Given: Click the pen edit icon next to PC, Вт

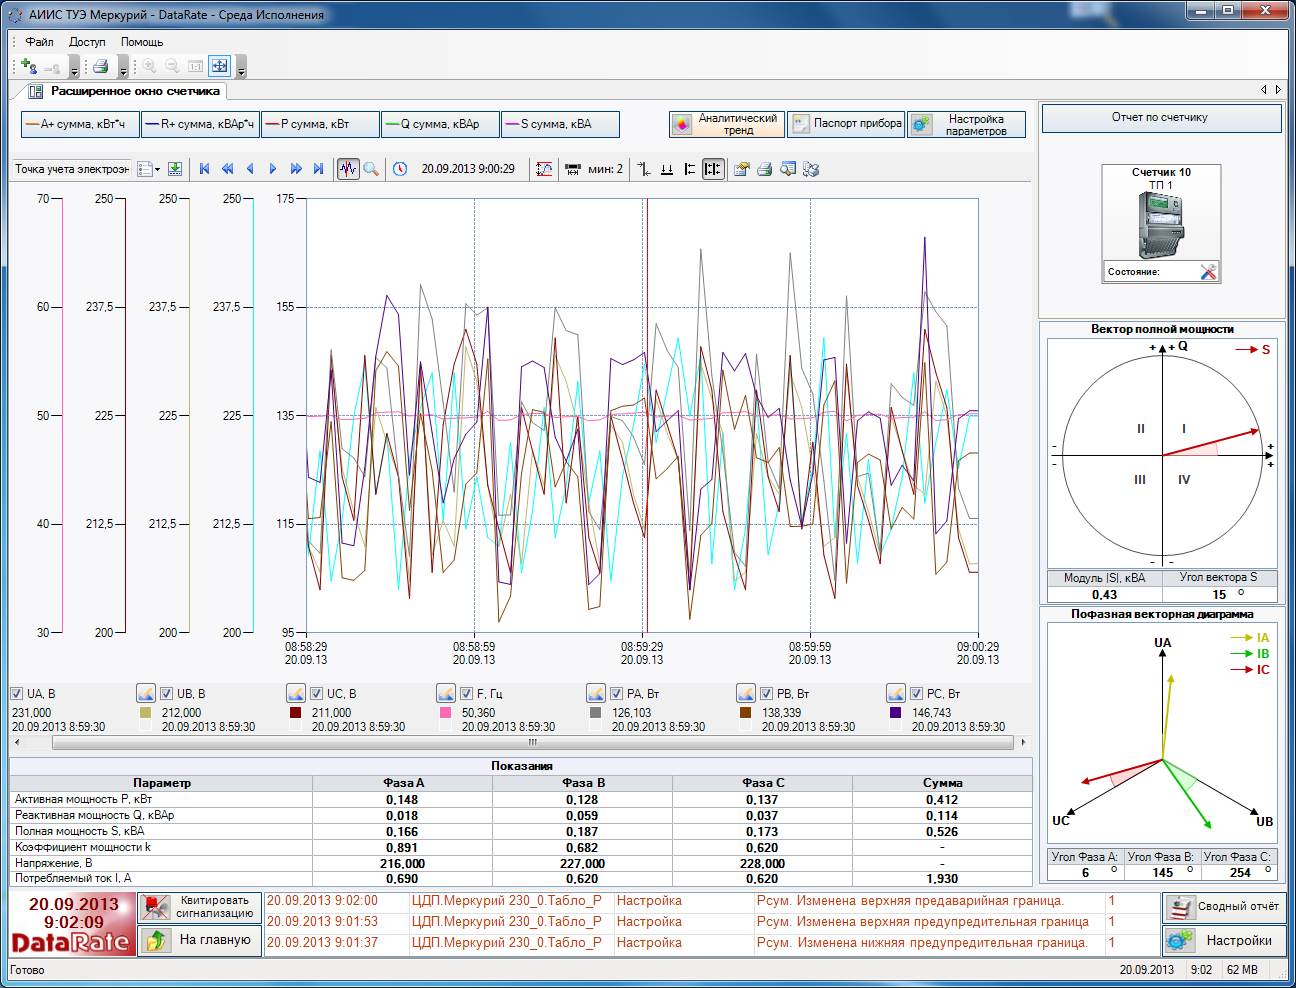Looking at the screenshot, I should click(896, 693).
